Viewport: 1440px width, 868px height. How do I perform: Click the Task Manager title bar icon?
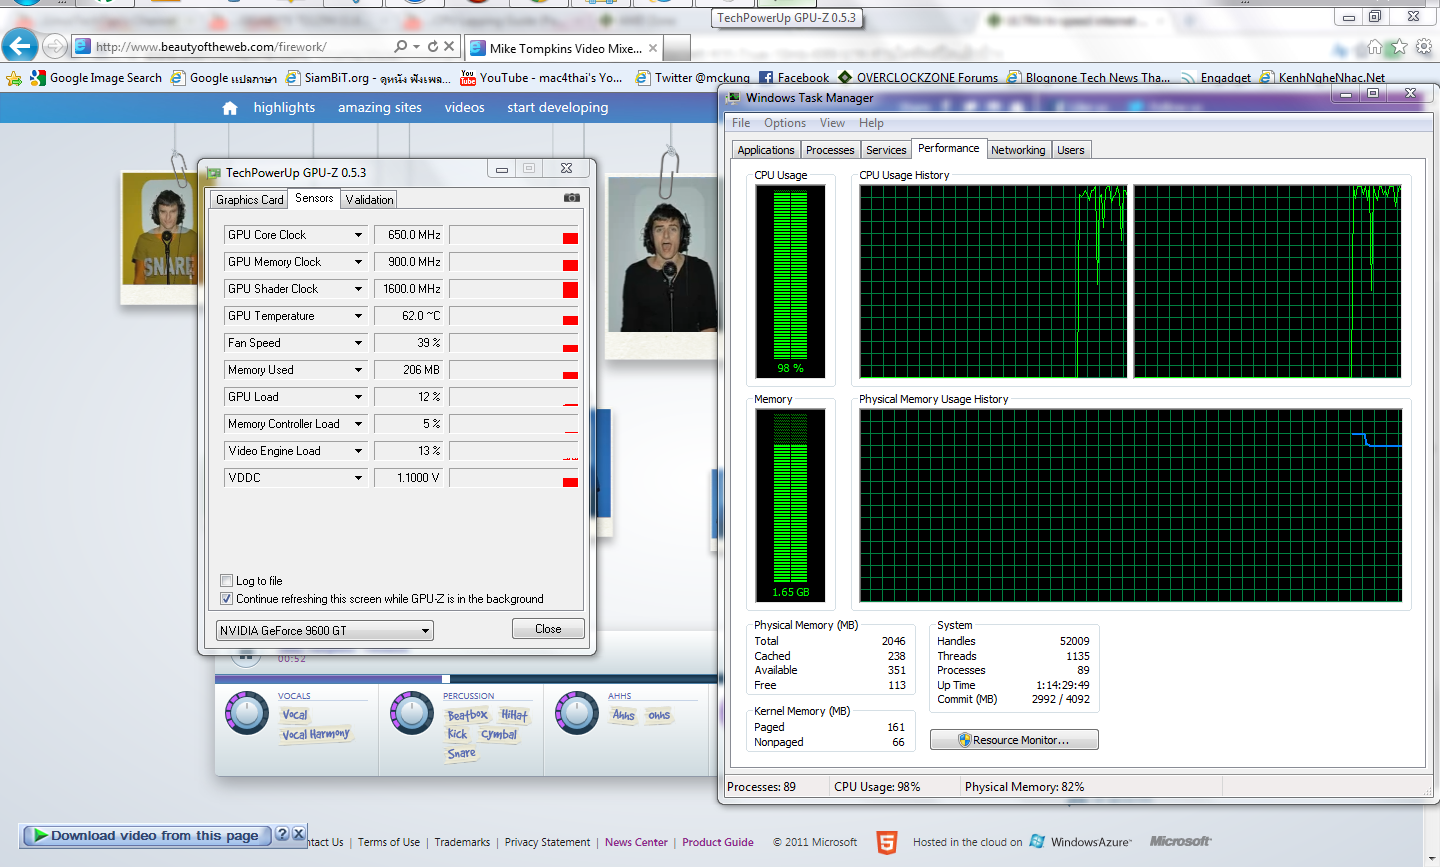[x=734, y=98]
